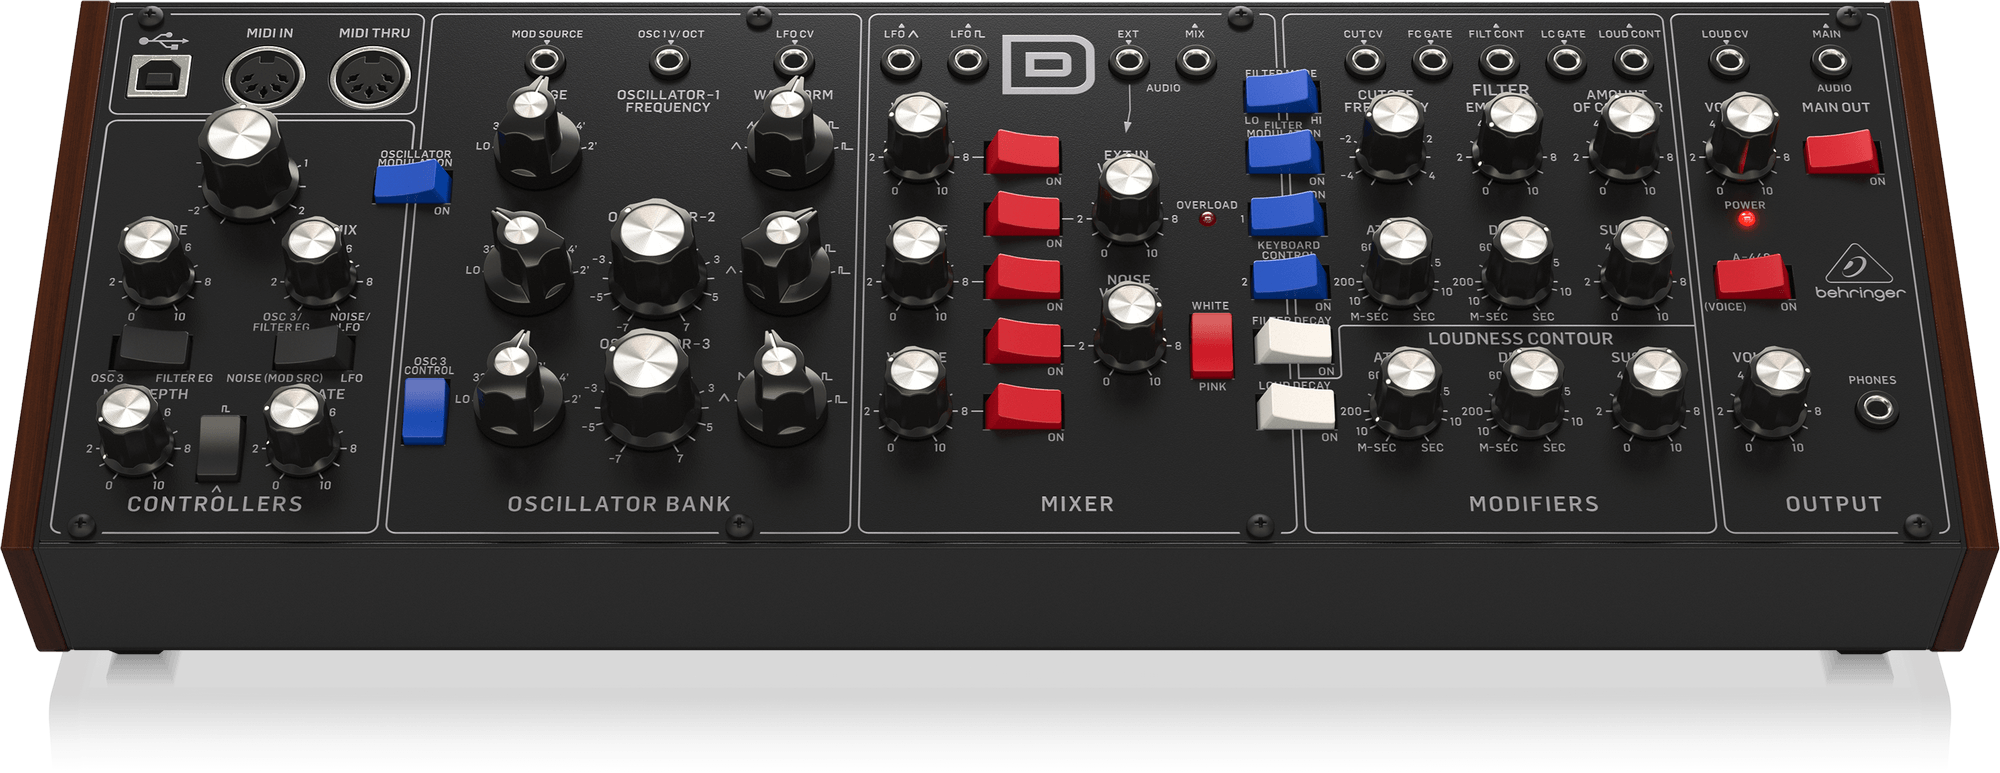The image size is (2000, 773).
Task: Toggle the white Filter Decay switch
Action: 1293,343
